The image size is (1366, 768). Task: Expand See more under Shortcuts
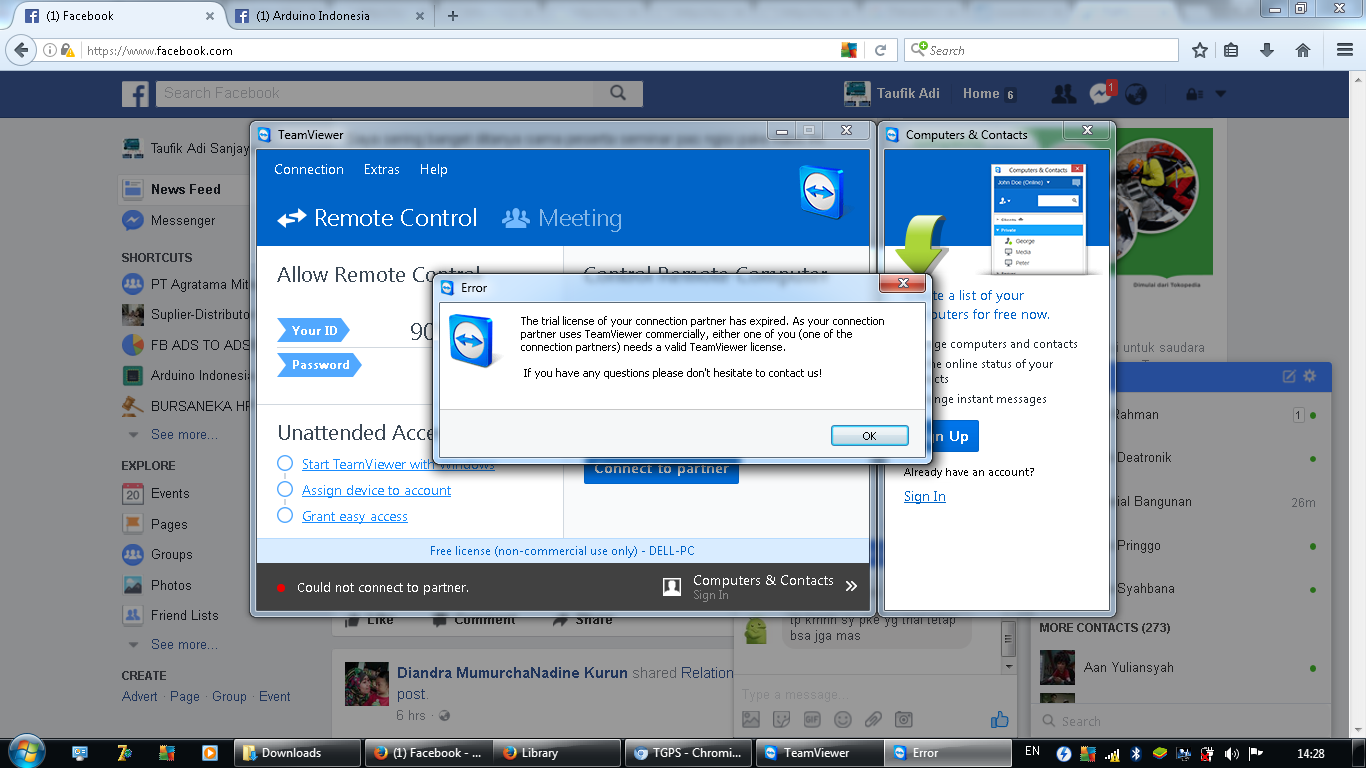(183, 435)
